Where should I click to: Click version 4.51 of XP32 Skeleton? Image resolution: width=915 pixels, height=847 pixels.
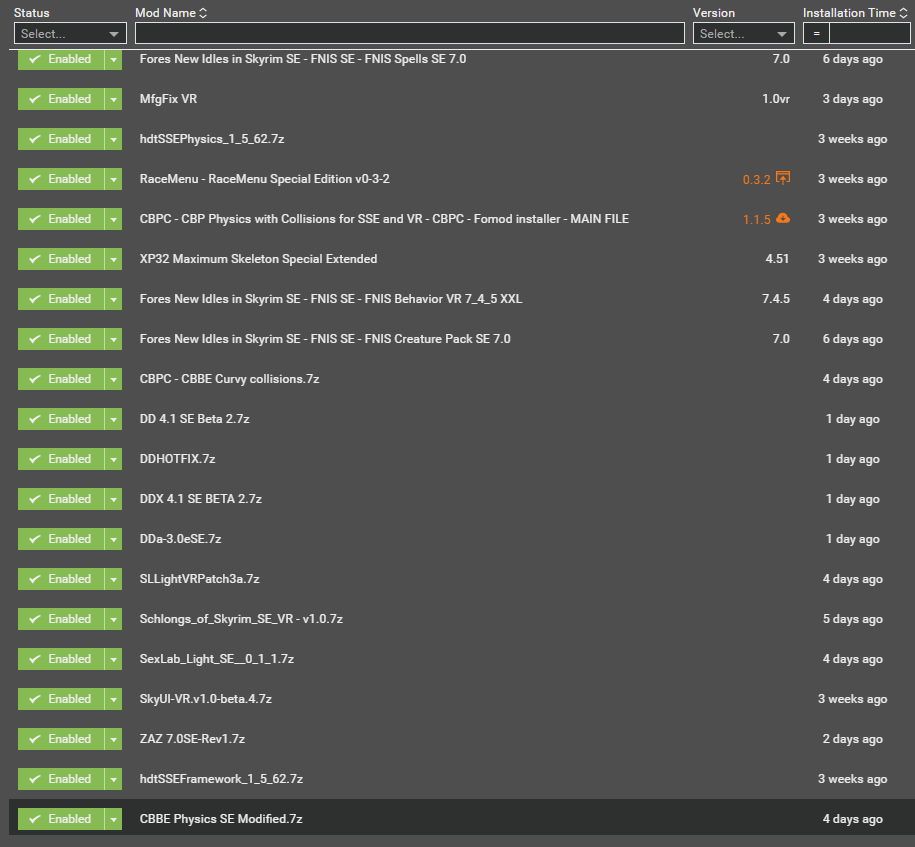(777, 259)
